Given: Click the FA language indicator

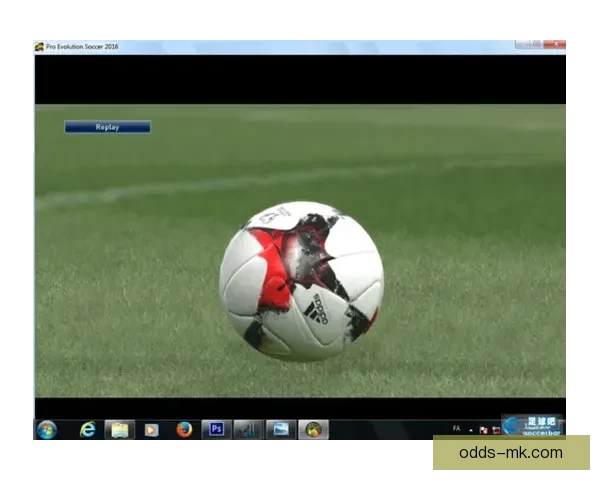Looking at the screenshot, I should [456, 429].
